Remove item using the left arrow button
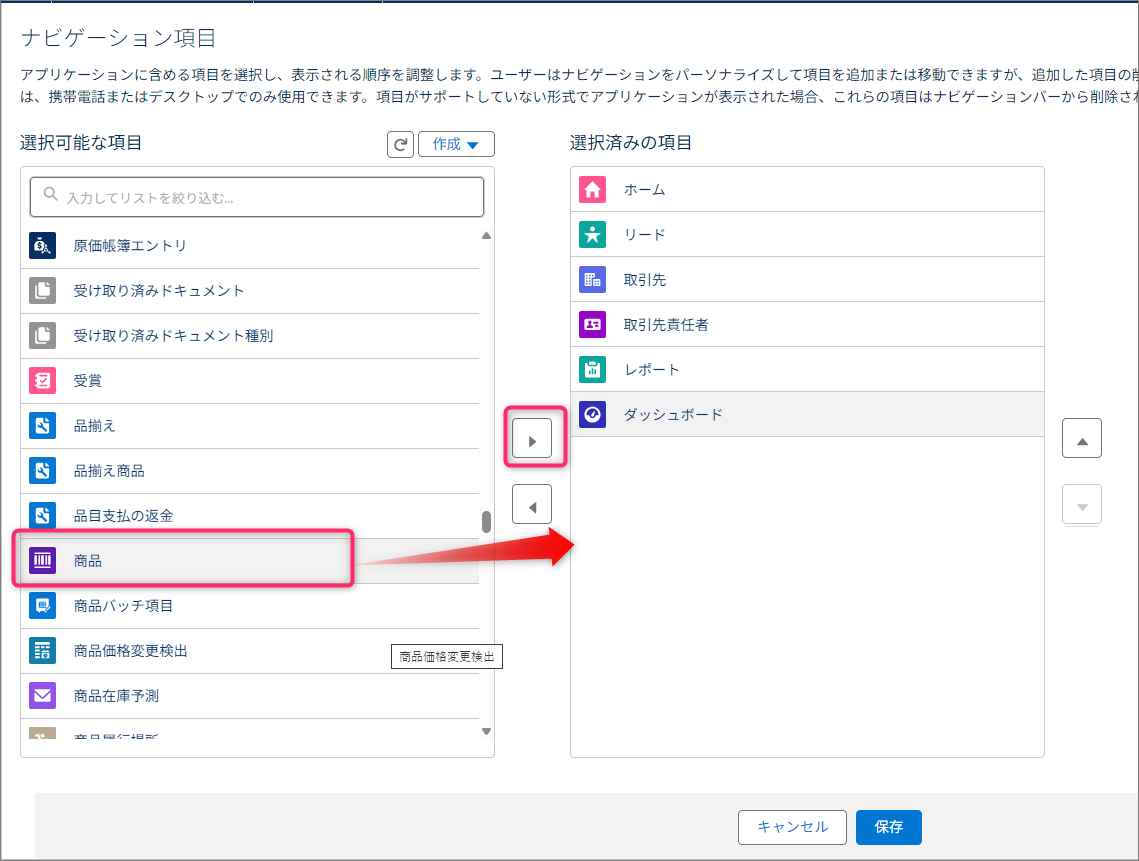 point(532,505)
